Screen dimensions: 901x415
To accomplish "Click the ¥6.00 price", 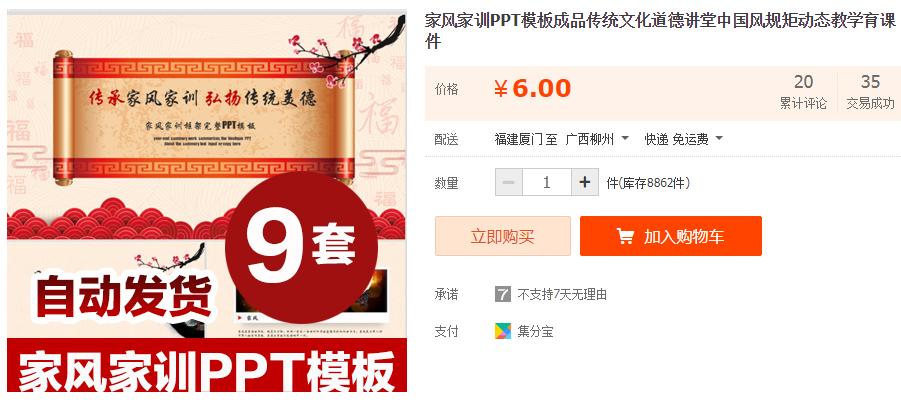I will click(x=532, y=89).
